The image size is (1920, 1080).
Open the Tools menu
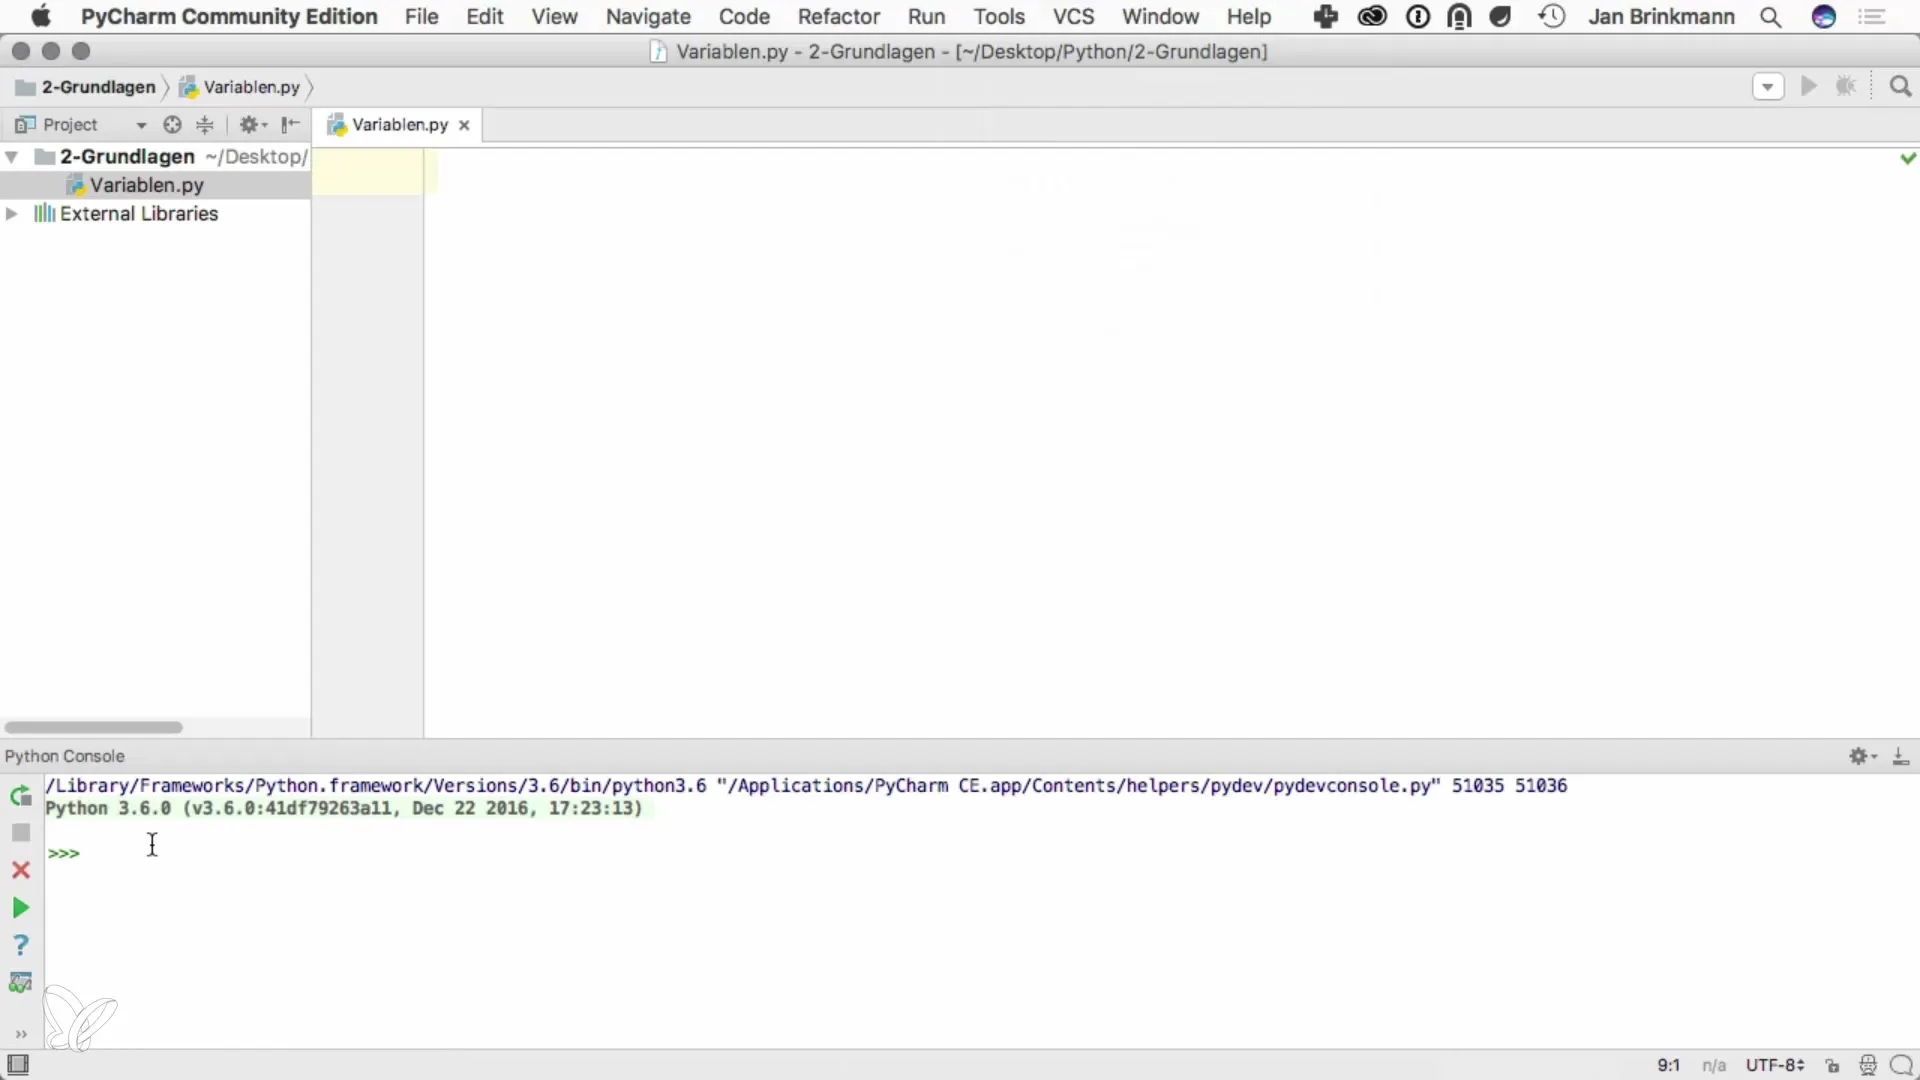click(x=999, y=17)
